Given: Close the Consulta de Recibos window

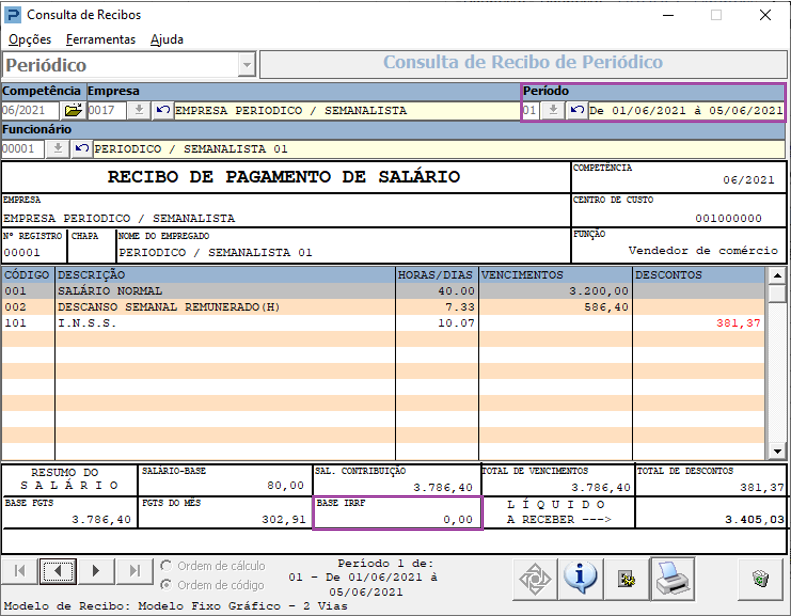Looking at the screenshot, I should click(x=765, y=15).
